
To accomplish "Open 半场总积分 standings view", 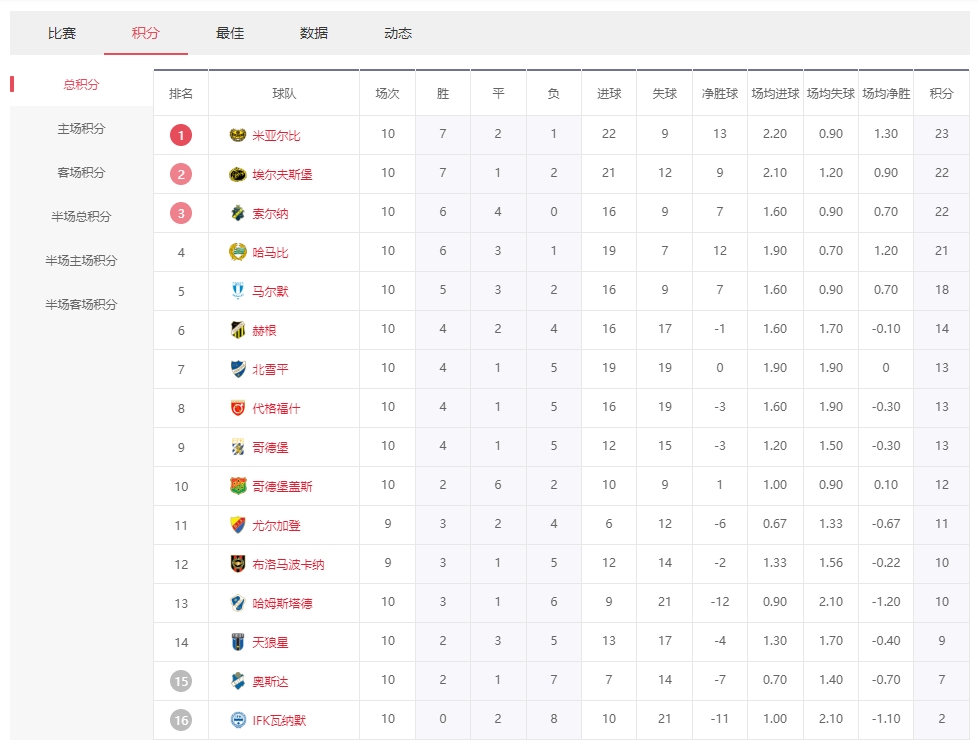I will coord(81,217).
